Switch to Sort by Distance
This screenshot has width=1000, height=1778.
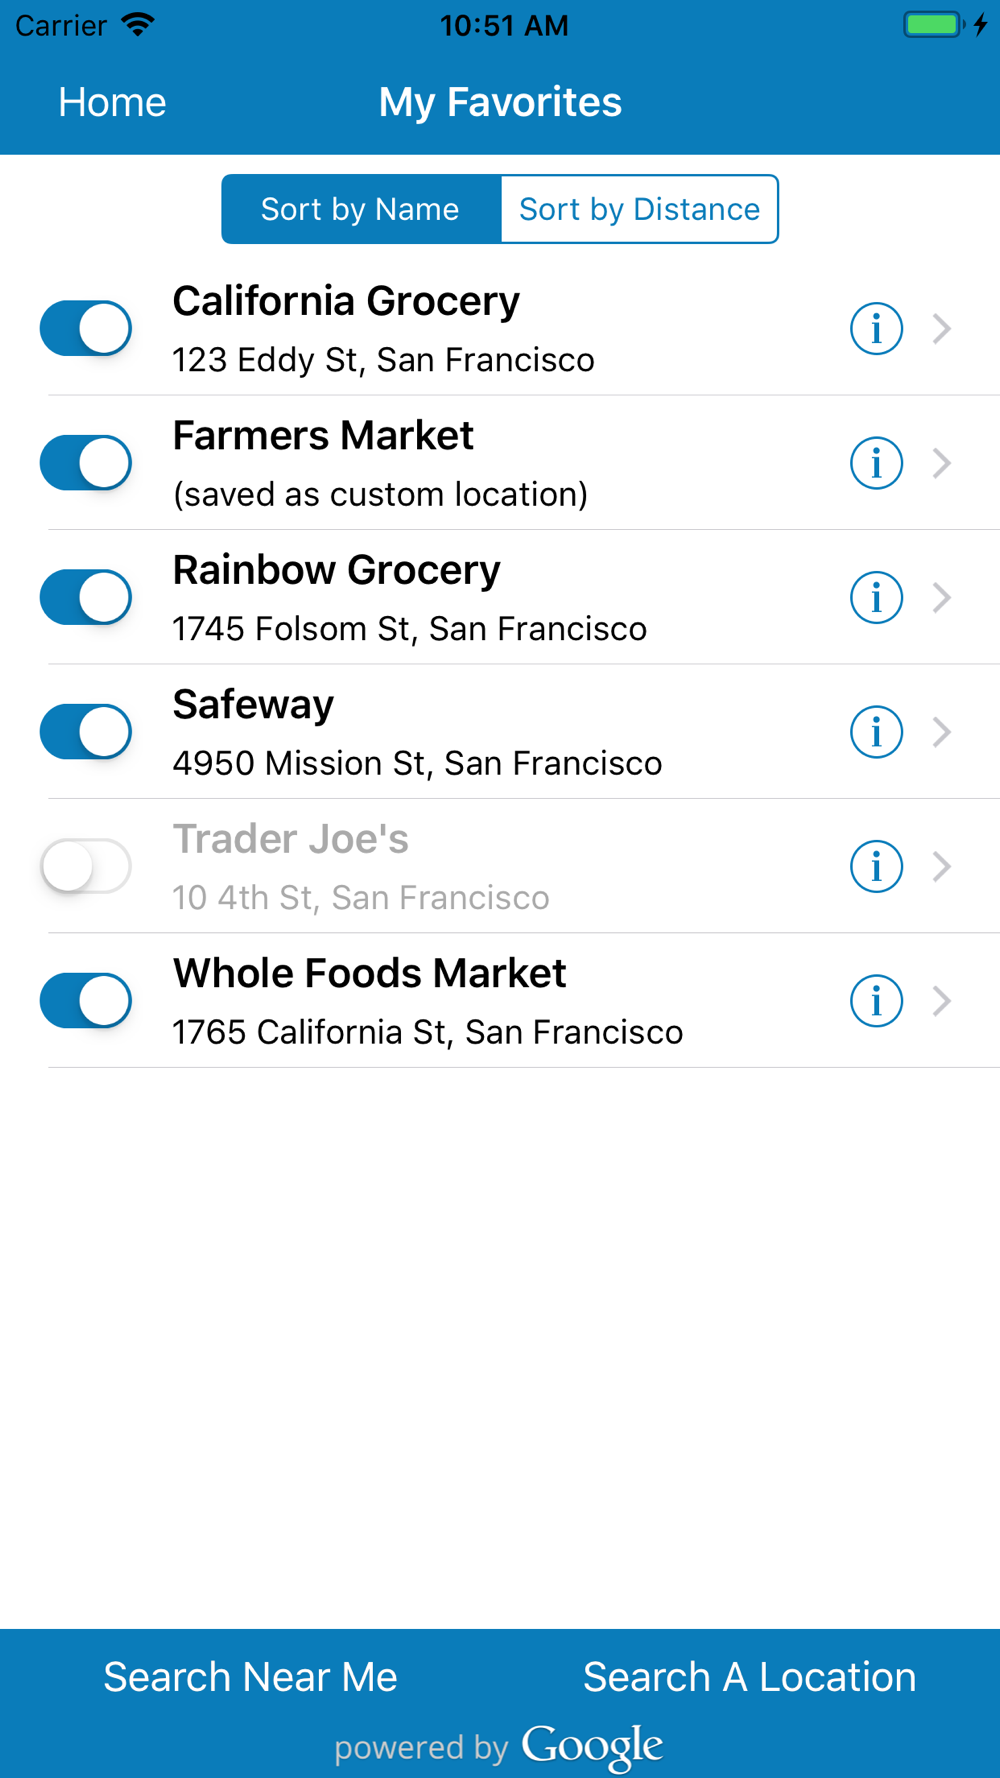point(639,209)
